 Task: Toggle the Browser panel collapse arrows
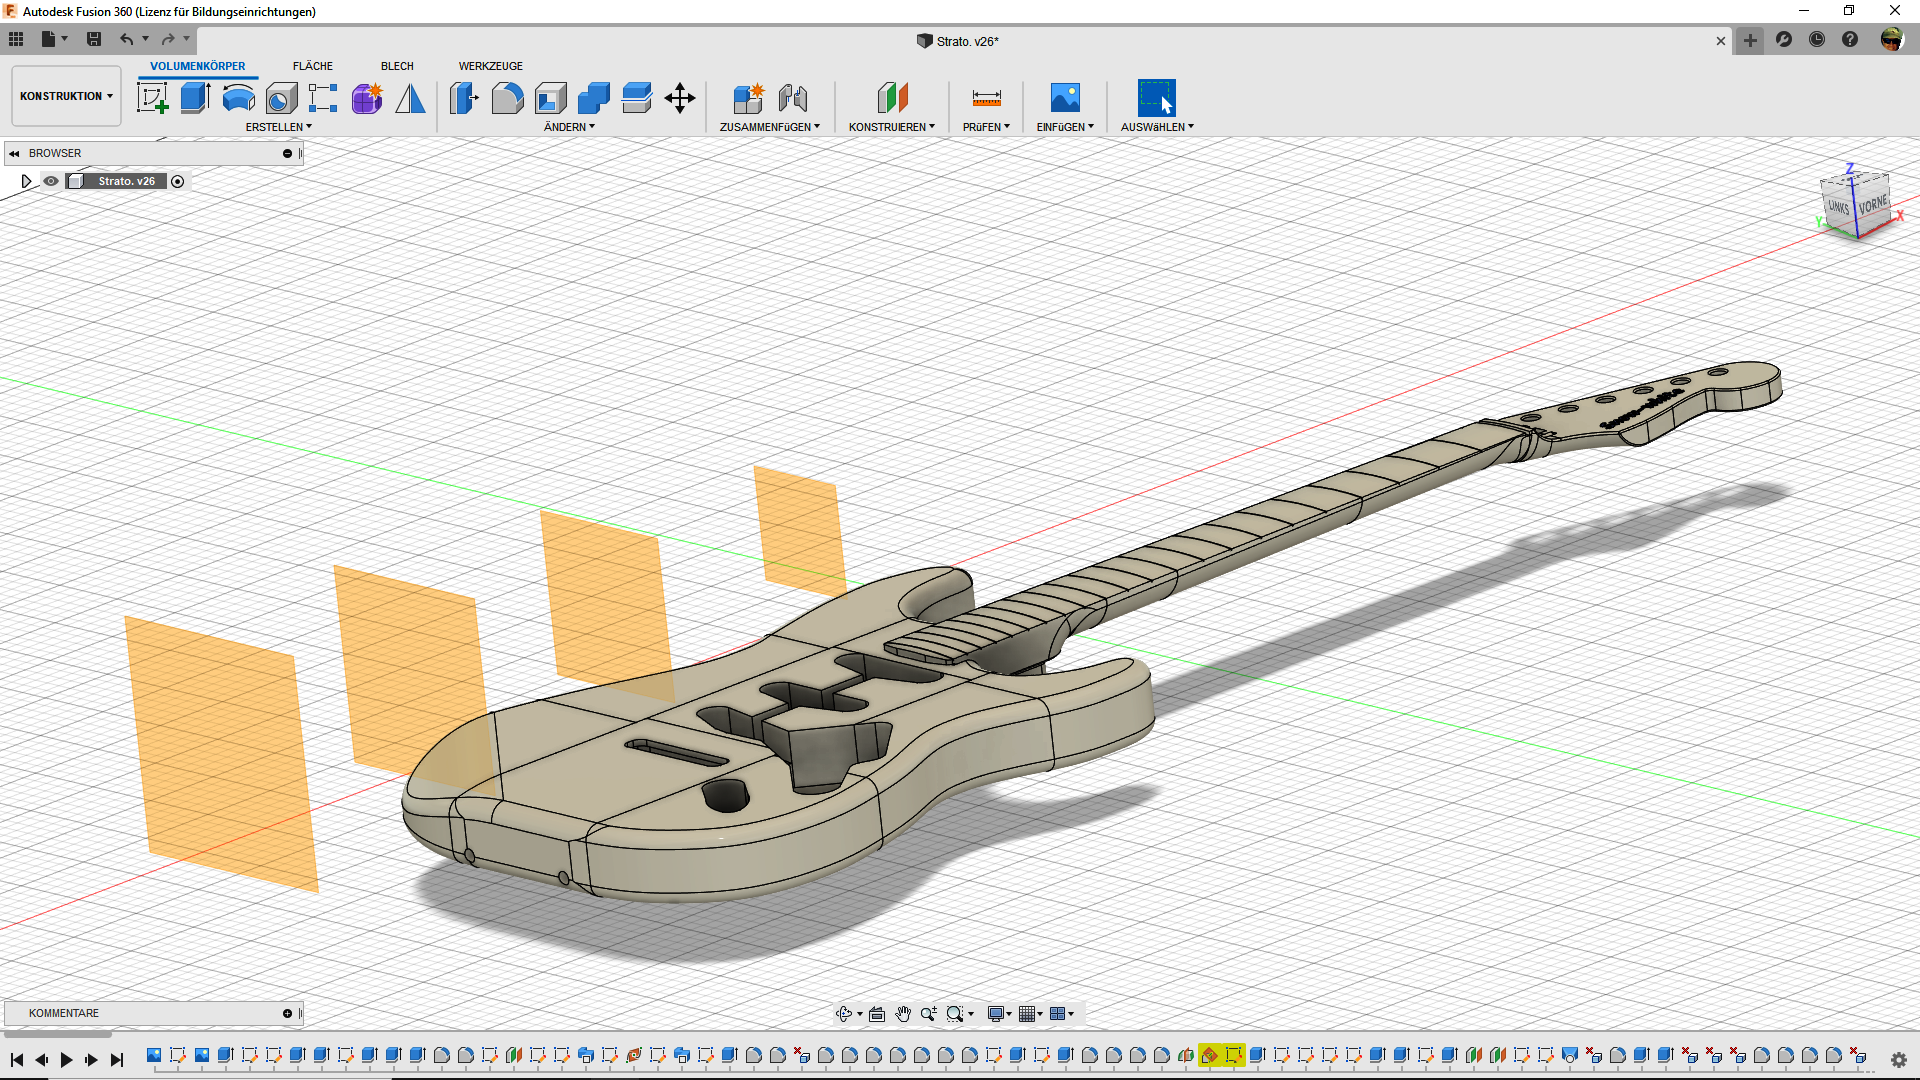click(14, 153)
